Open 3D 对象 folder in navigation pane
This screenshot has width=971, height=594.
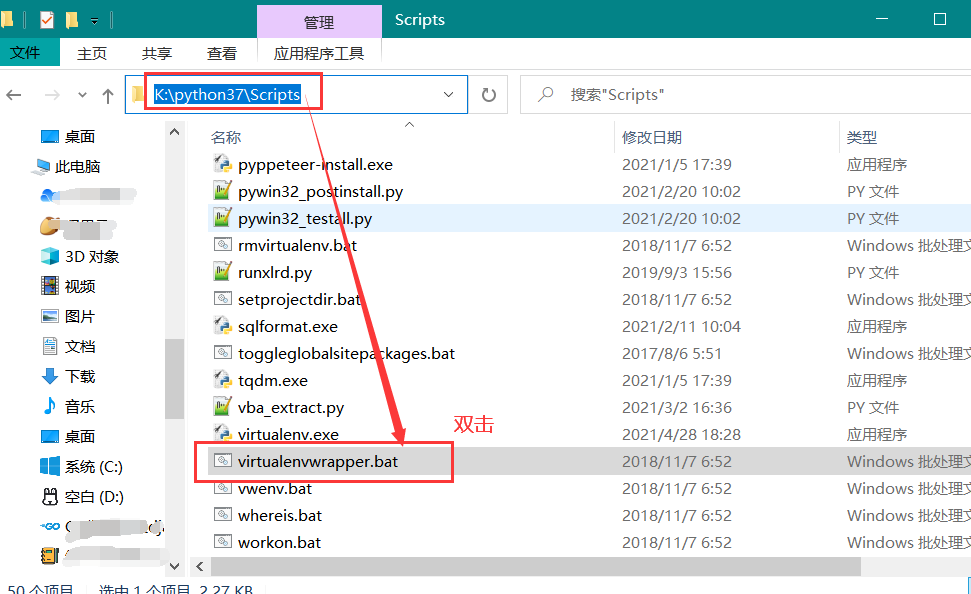[x=92, y=256]
